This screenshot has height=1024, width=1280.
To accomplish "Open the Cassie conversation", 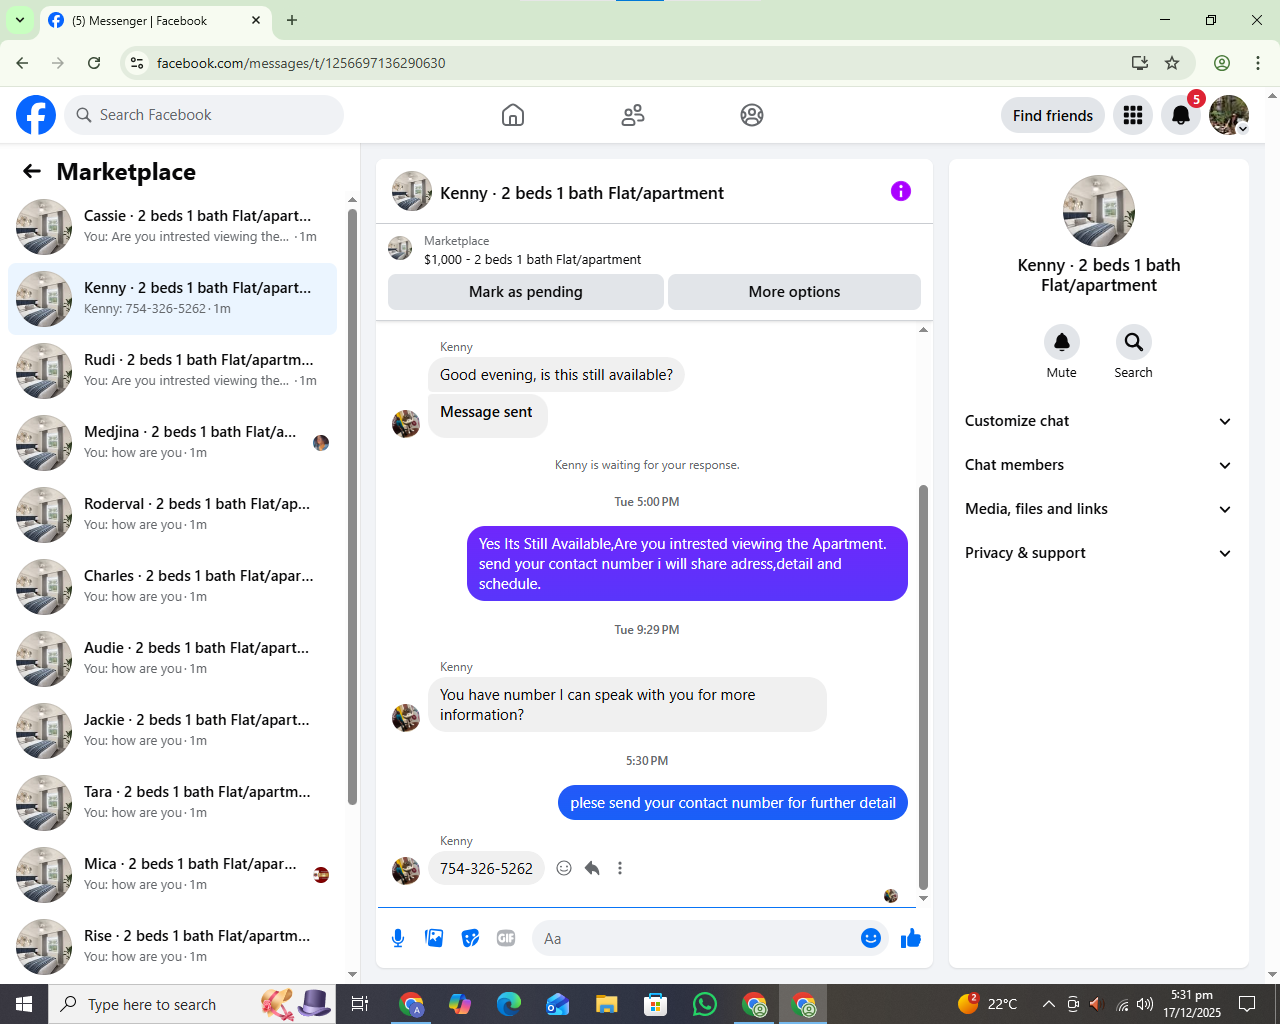I will coord(172,227).
